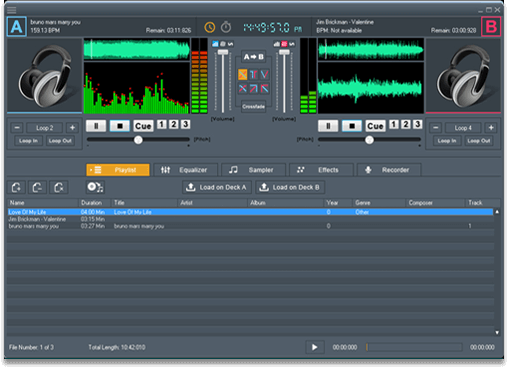Click Deck B level-bars icon above volume fader

click(277, 44)
